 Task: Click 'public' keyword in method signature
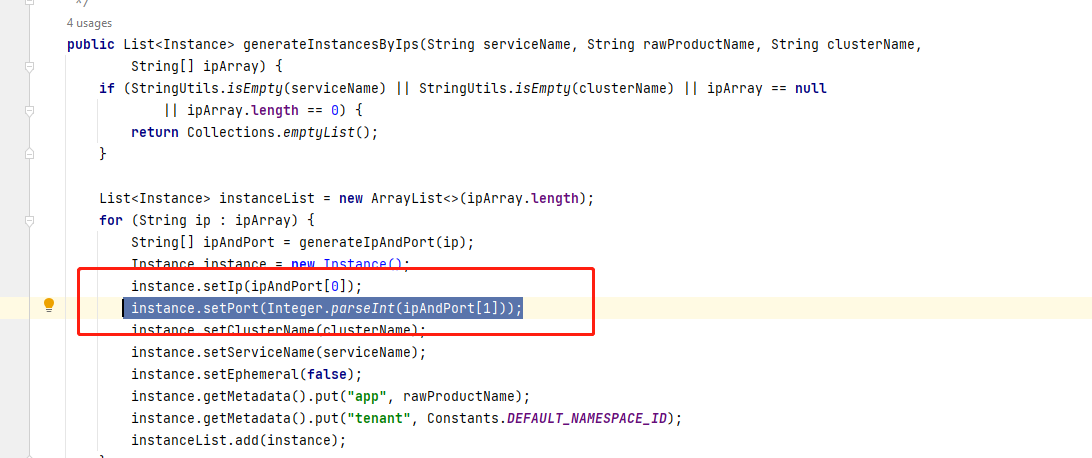(91, 45)
